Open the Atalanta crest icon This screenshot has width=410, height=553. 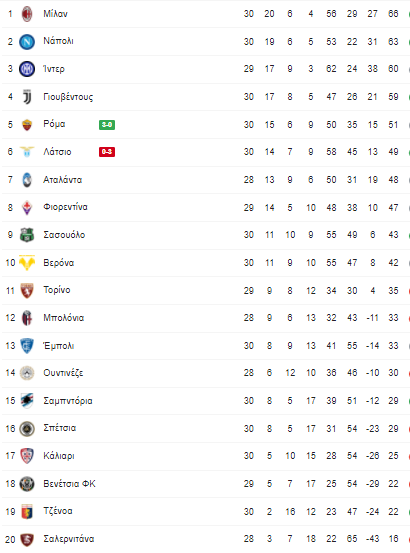(27, 180)
